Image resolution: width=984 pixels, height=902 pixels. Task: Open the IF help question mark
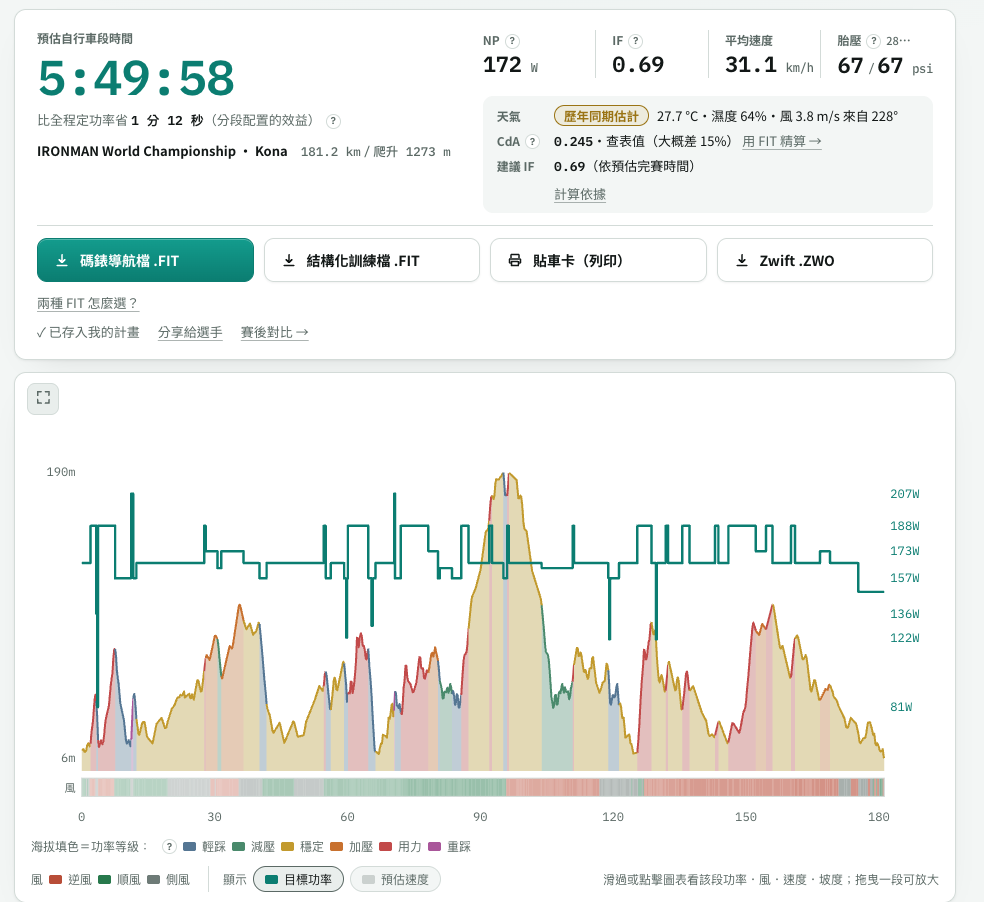click(635, 41)
